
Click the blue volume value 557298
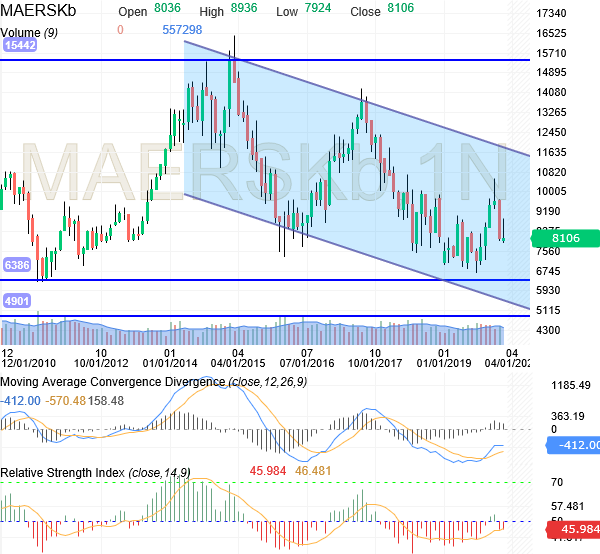(x=182, y=30)
